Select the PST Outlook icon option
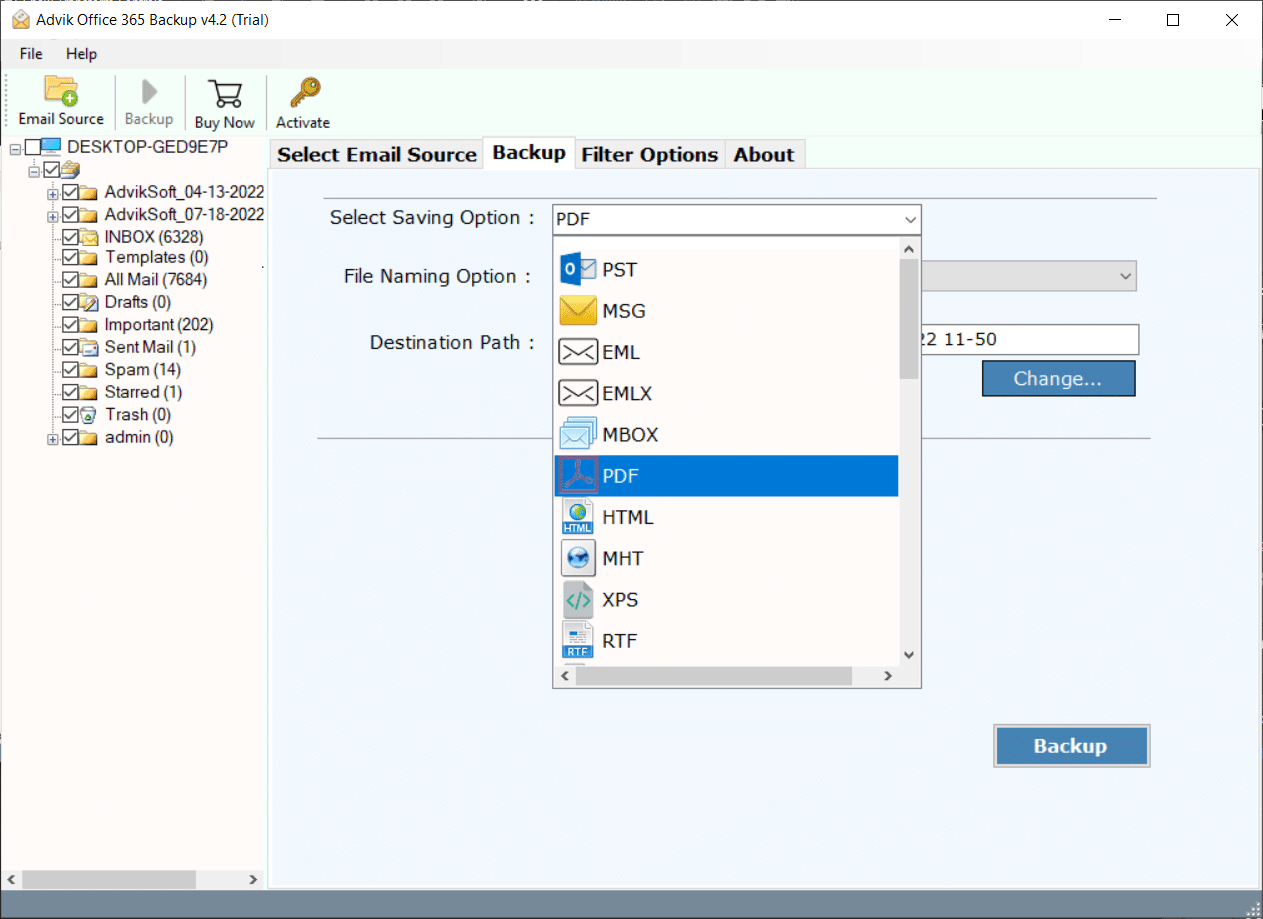This screenshot has width=1263, height=919. pyautogui.click(x=578, y=269)
